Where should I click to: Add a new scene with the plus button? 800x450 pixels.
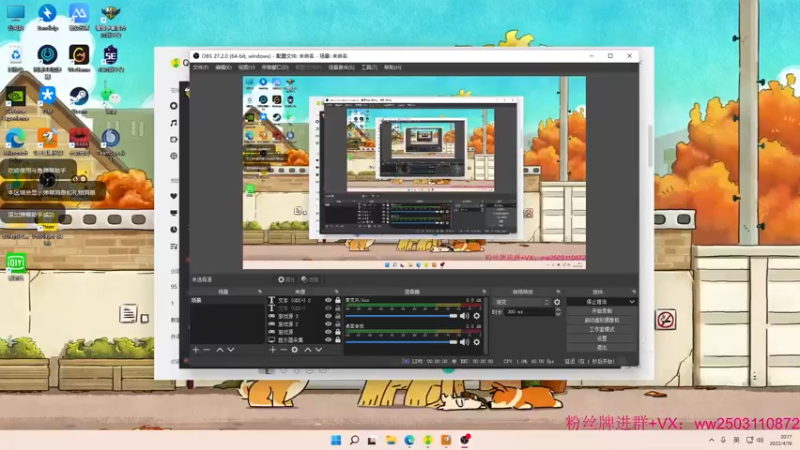196,350
